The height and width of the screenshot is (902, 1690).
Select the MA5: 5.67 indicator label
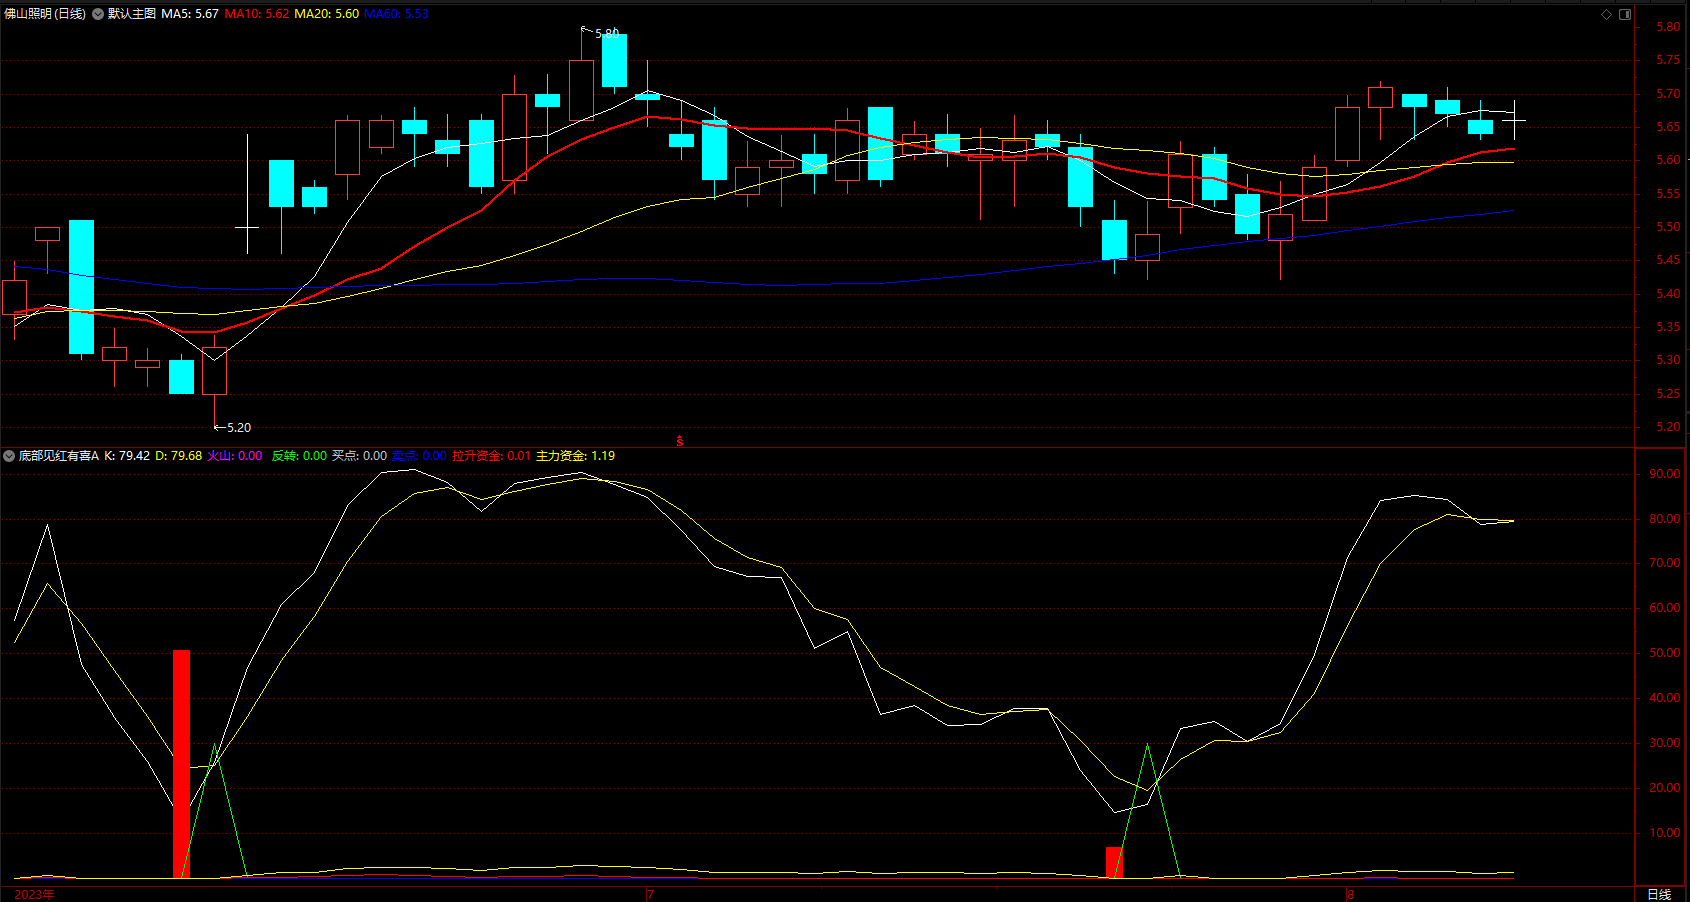pos(190,14)
